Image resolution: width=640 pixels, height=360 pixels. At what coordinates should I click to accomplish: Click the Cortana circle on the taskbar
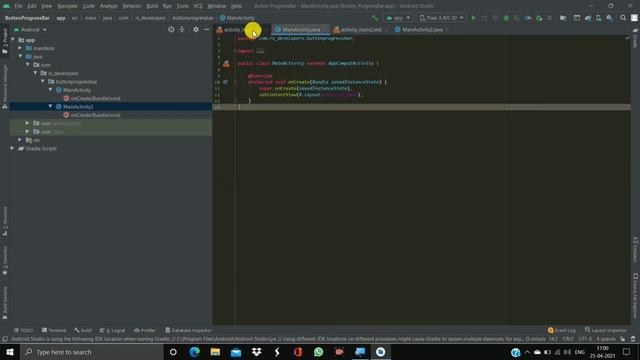click(173, 352)
